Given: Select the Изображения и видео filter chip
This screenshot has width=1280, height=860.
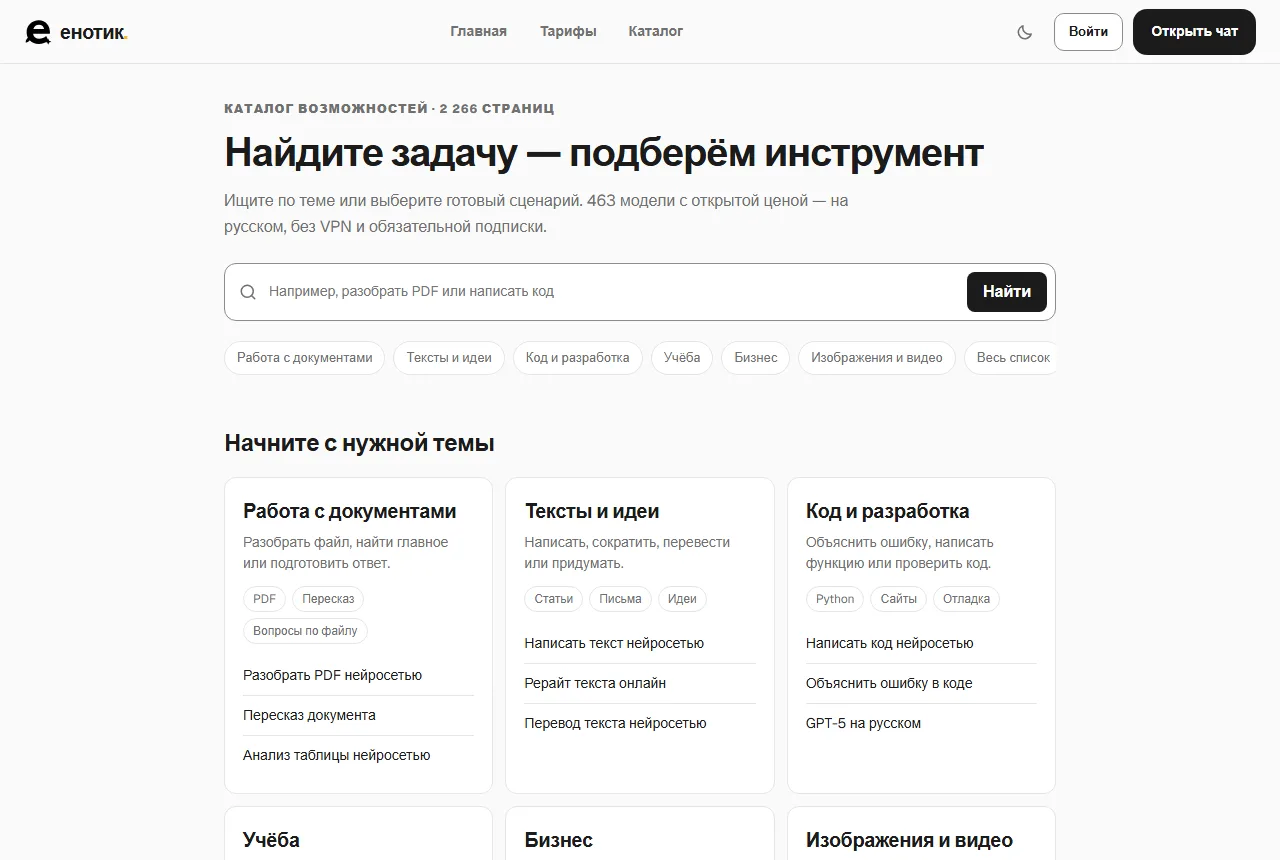Looking at the screenshot, I should 877,358.
